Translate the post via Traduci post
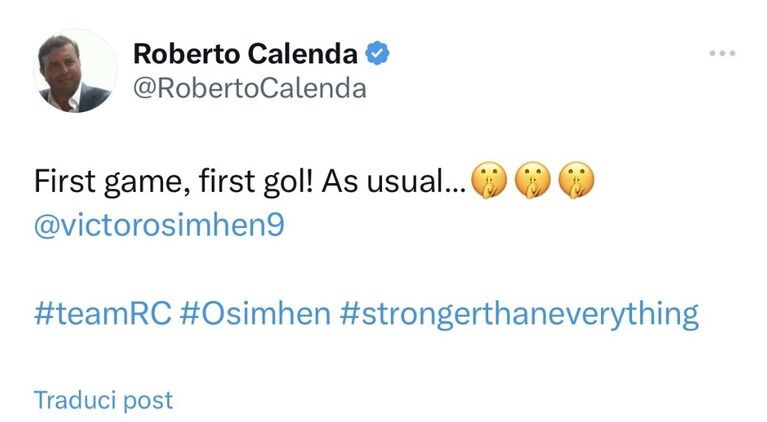The height and width of the screenshot is (422, 767). click(103, 400)
